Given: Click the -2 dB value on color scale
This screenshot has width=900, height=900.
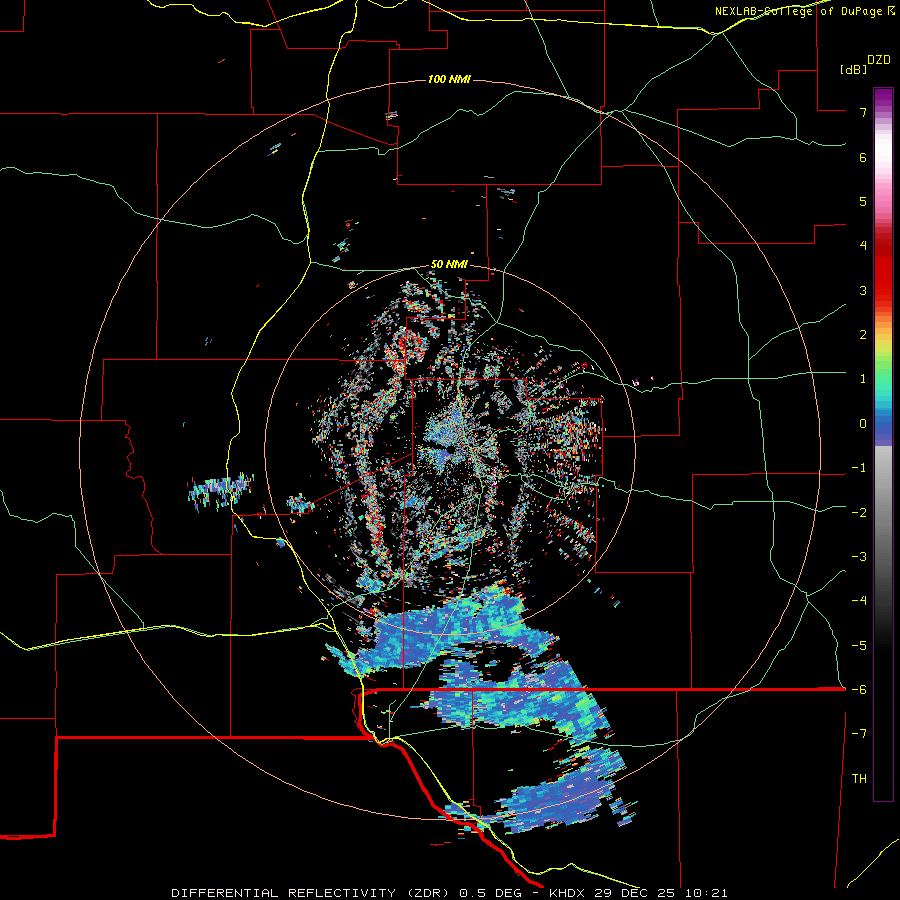Looking at the screenshot, I should tap(859, 513).
